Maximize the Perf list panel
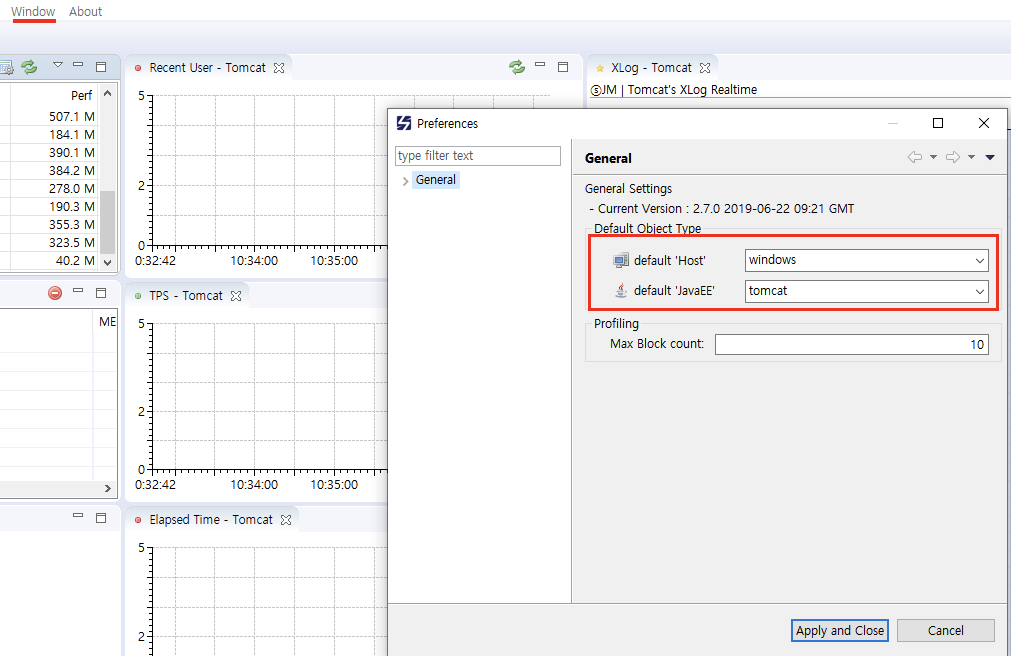This screenshot has height=656, width=1011. (101, 66)
